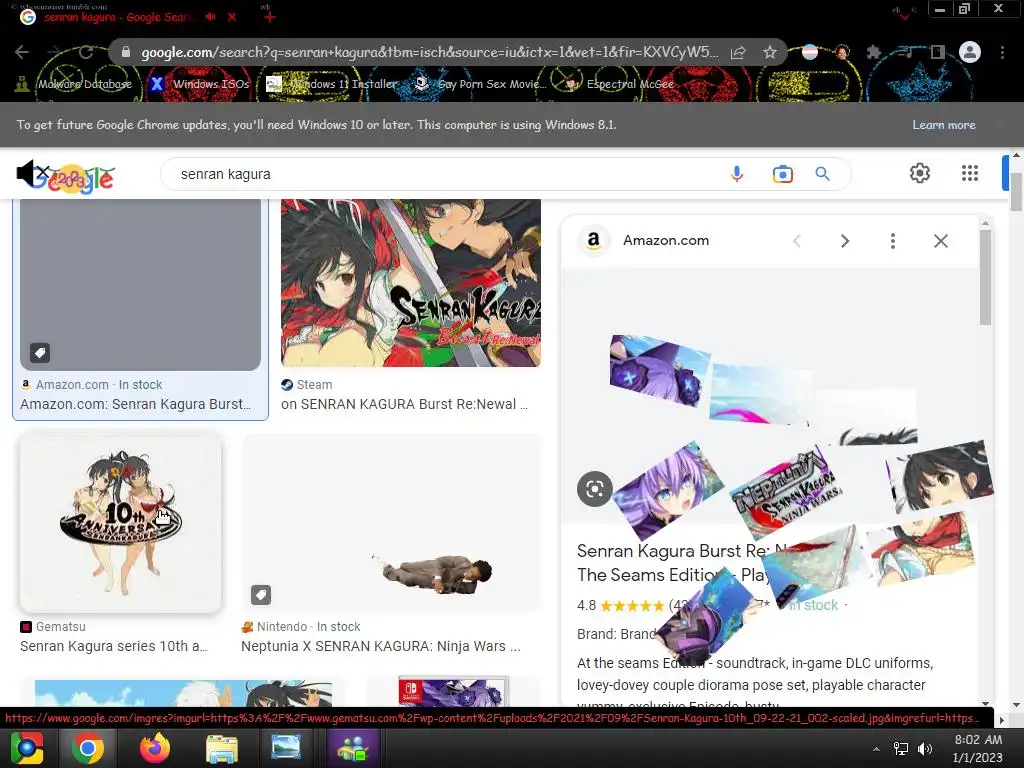Click the product tag icon on Amazon thumbnail

pyautogui.click(x=40, y=353)
